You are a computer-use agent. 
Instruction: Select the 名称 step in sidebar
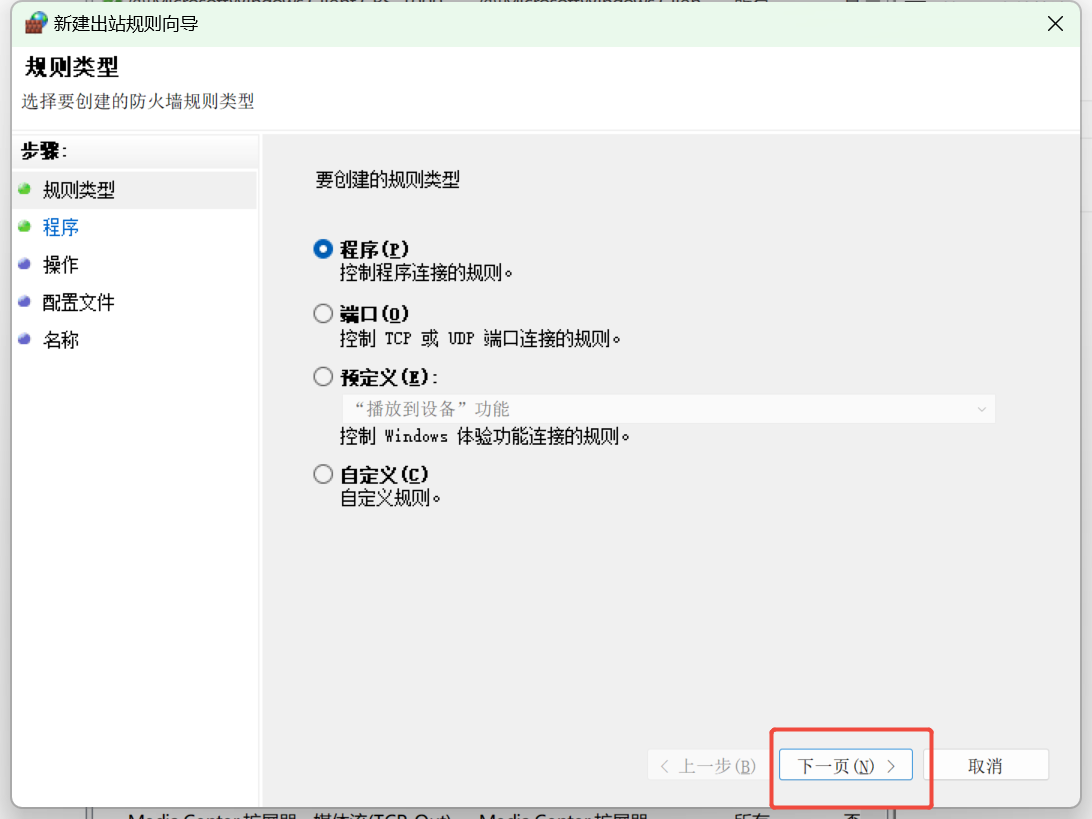click(x=61, y=340)
